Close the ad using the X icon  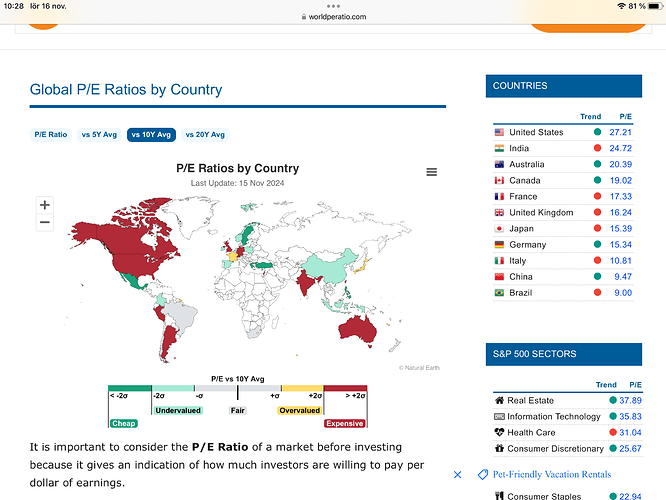click(x=457, y=475)
